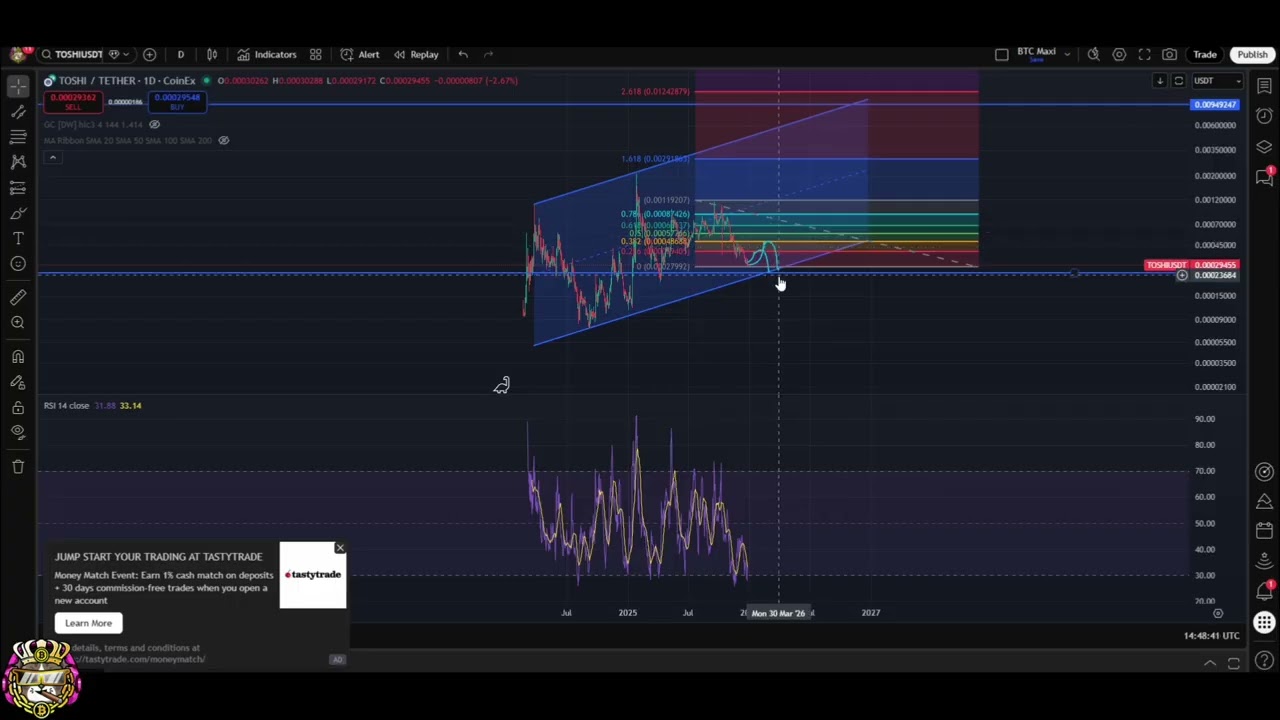Collapse the indicator legend chevron

click(x=52, y=157)
